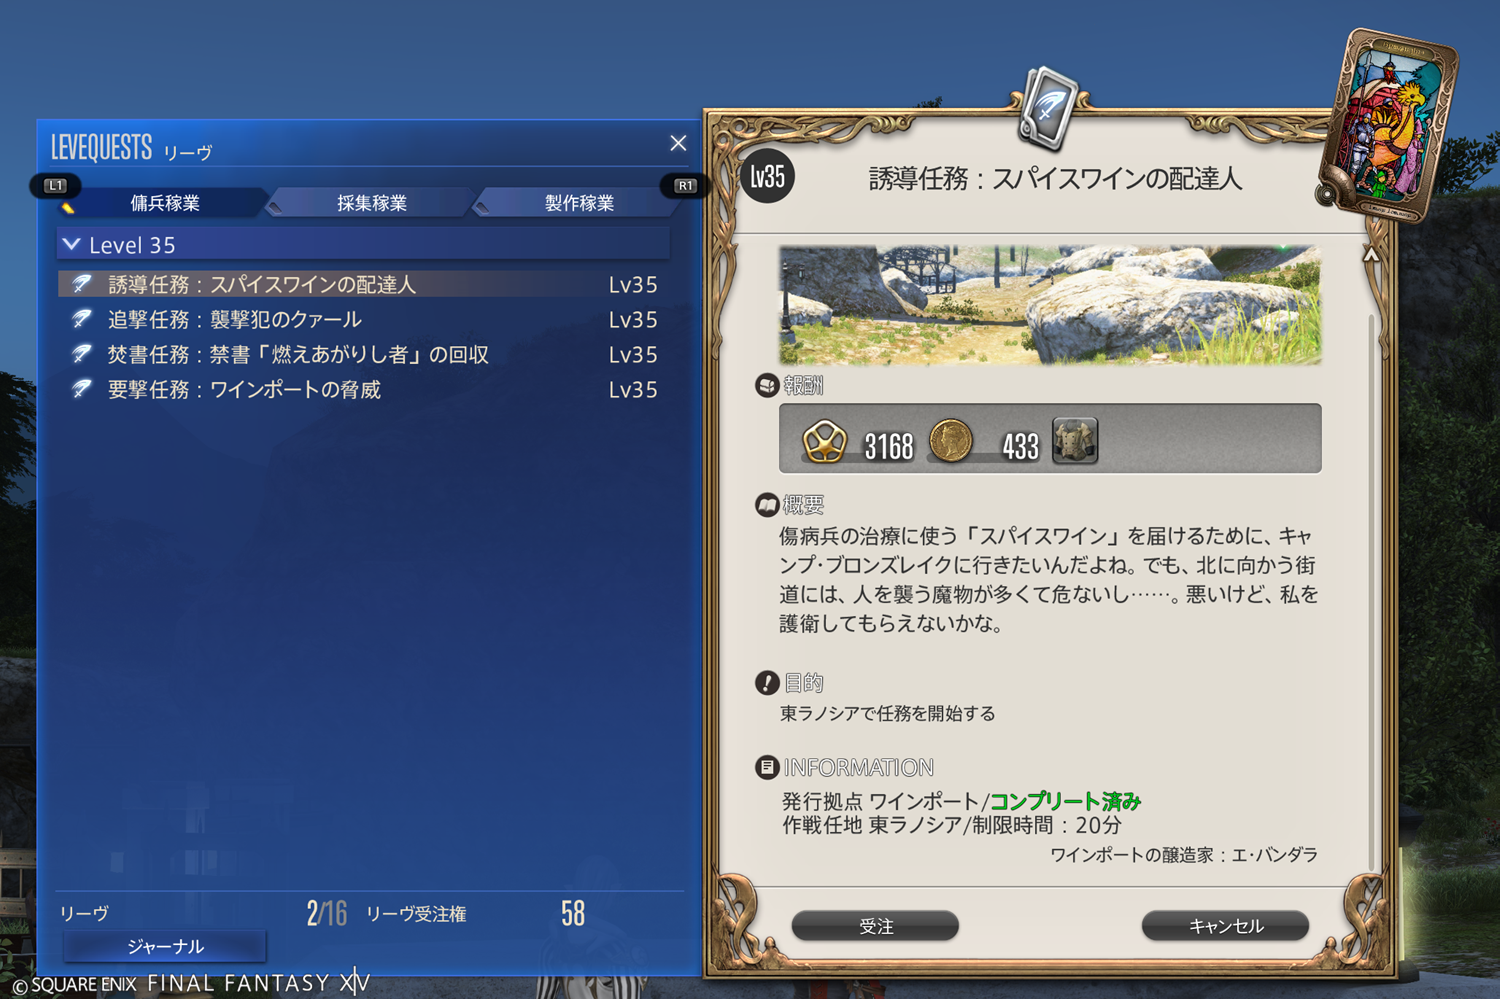The width and height of the screenshot is (1500, 999).
Task: Accept the quest with 受注 button
Action: pos(875,926)
